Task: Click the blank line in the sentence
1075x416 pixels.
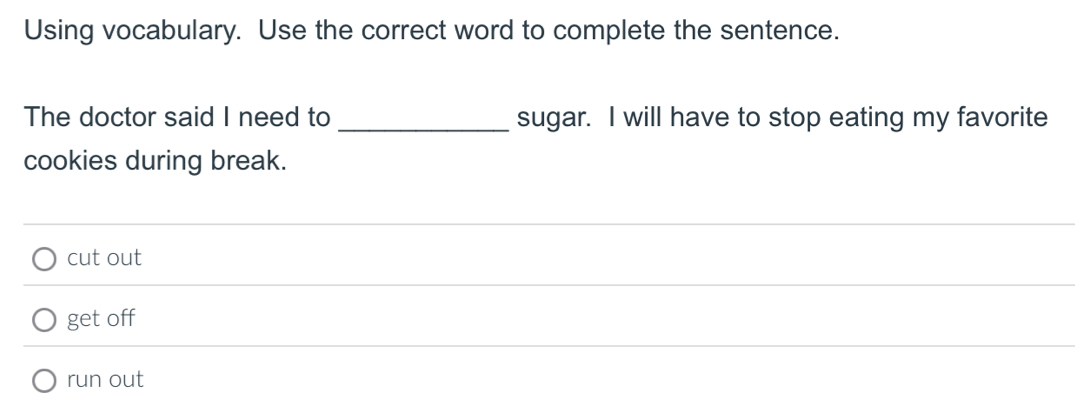Action: (424, 120)
